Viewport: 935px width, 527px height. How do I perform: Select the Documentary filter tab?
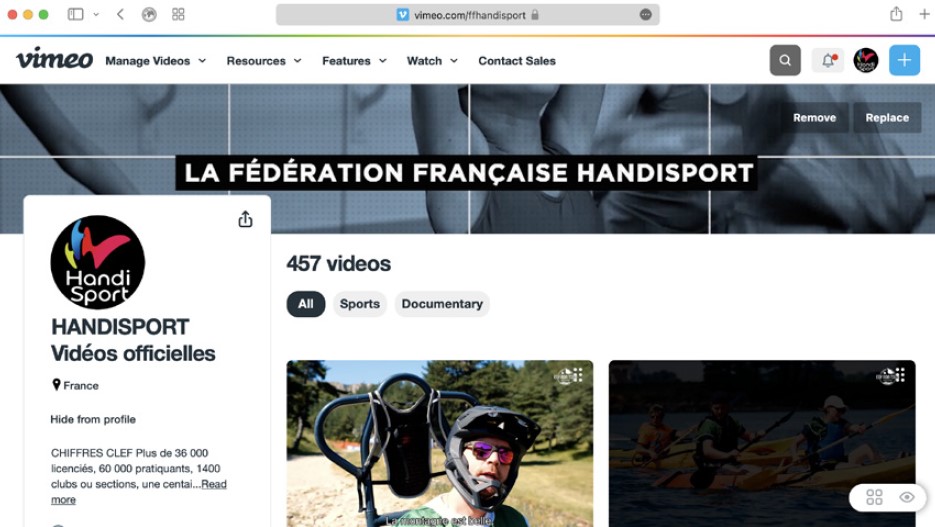pyautogui.click(x=442, y=304)
